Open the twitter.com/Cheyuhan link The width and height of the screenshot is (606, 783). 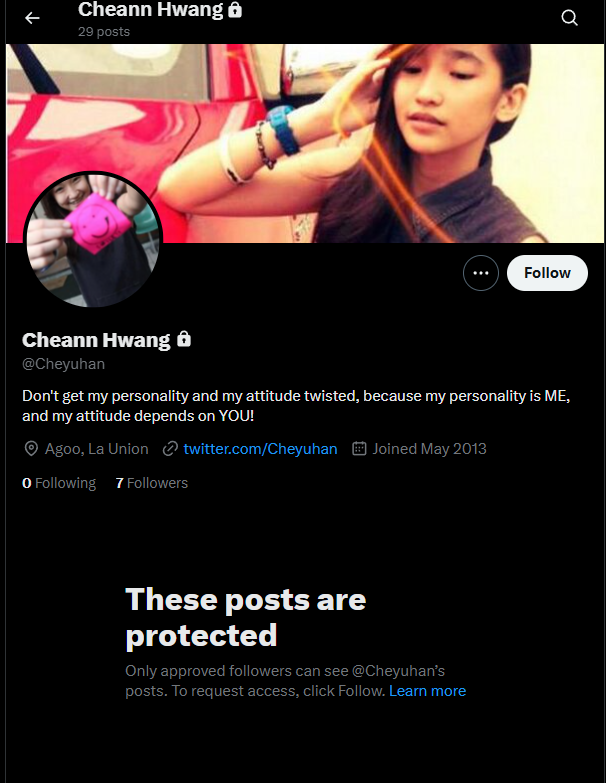[260, 448]
